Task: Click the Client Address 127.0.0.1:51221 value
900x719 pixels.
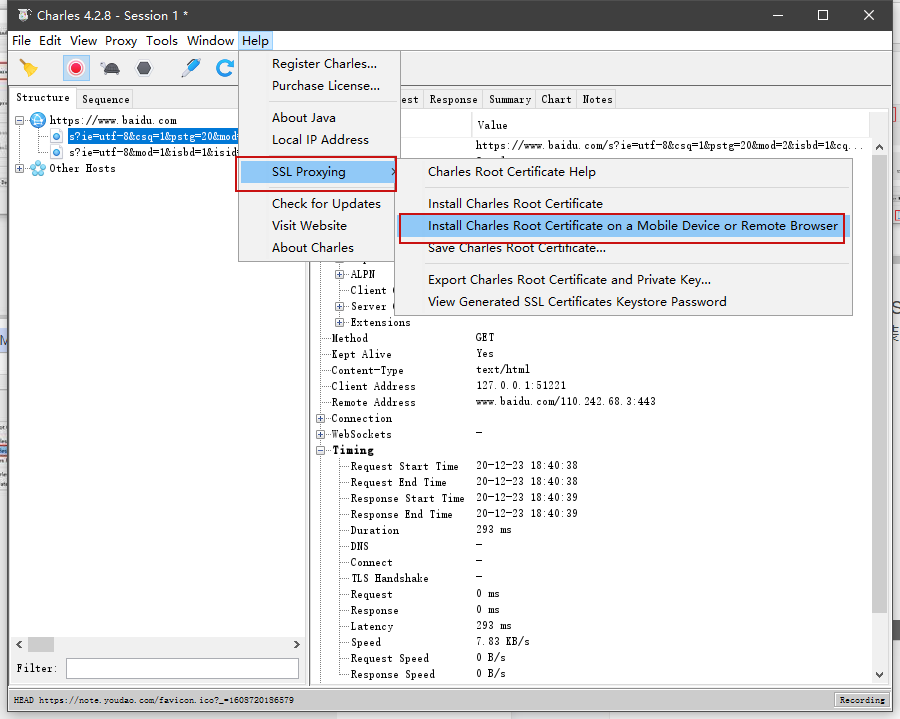Action: [x=521, y=386]
